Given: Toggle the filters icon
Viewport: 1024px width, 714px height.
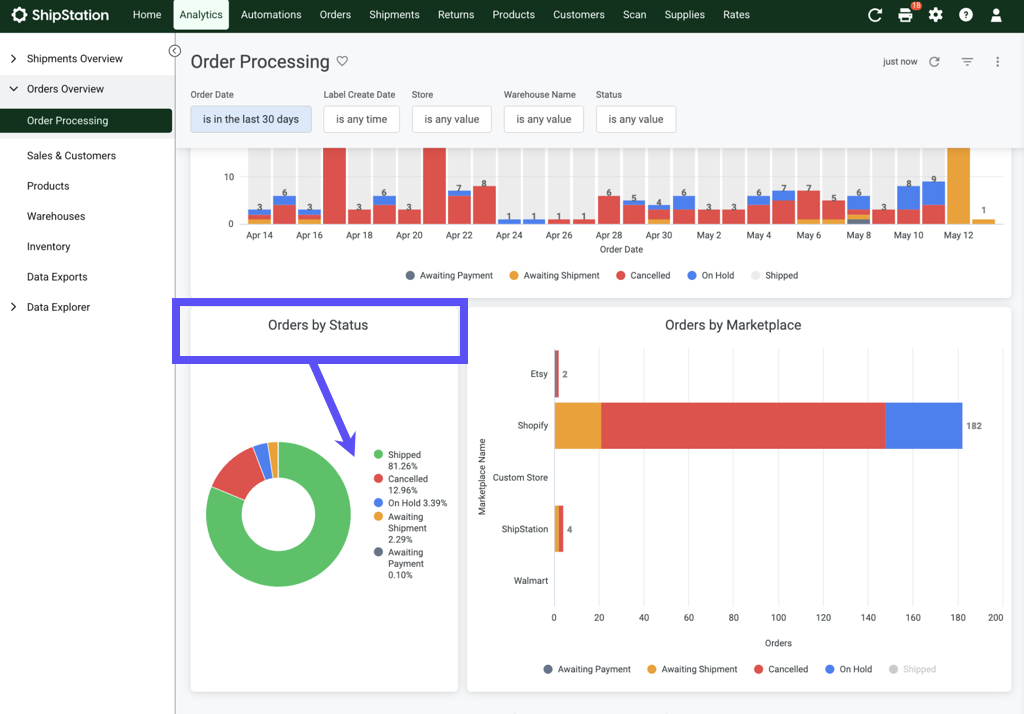Looking at the screenshot, I should tap(967, 61).
